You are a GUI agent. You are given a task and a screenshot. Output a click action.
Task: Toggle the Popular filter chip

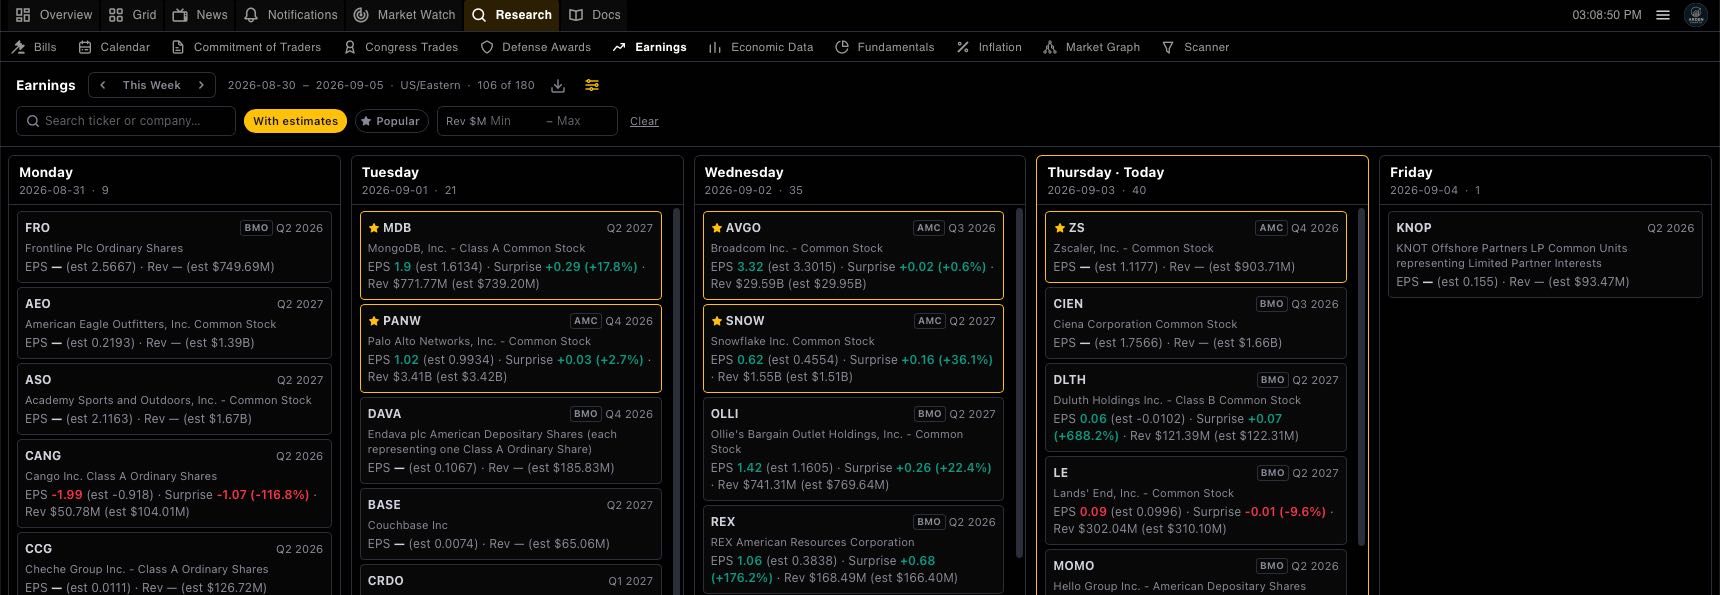pyautogui.click(x=391, y=121)
